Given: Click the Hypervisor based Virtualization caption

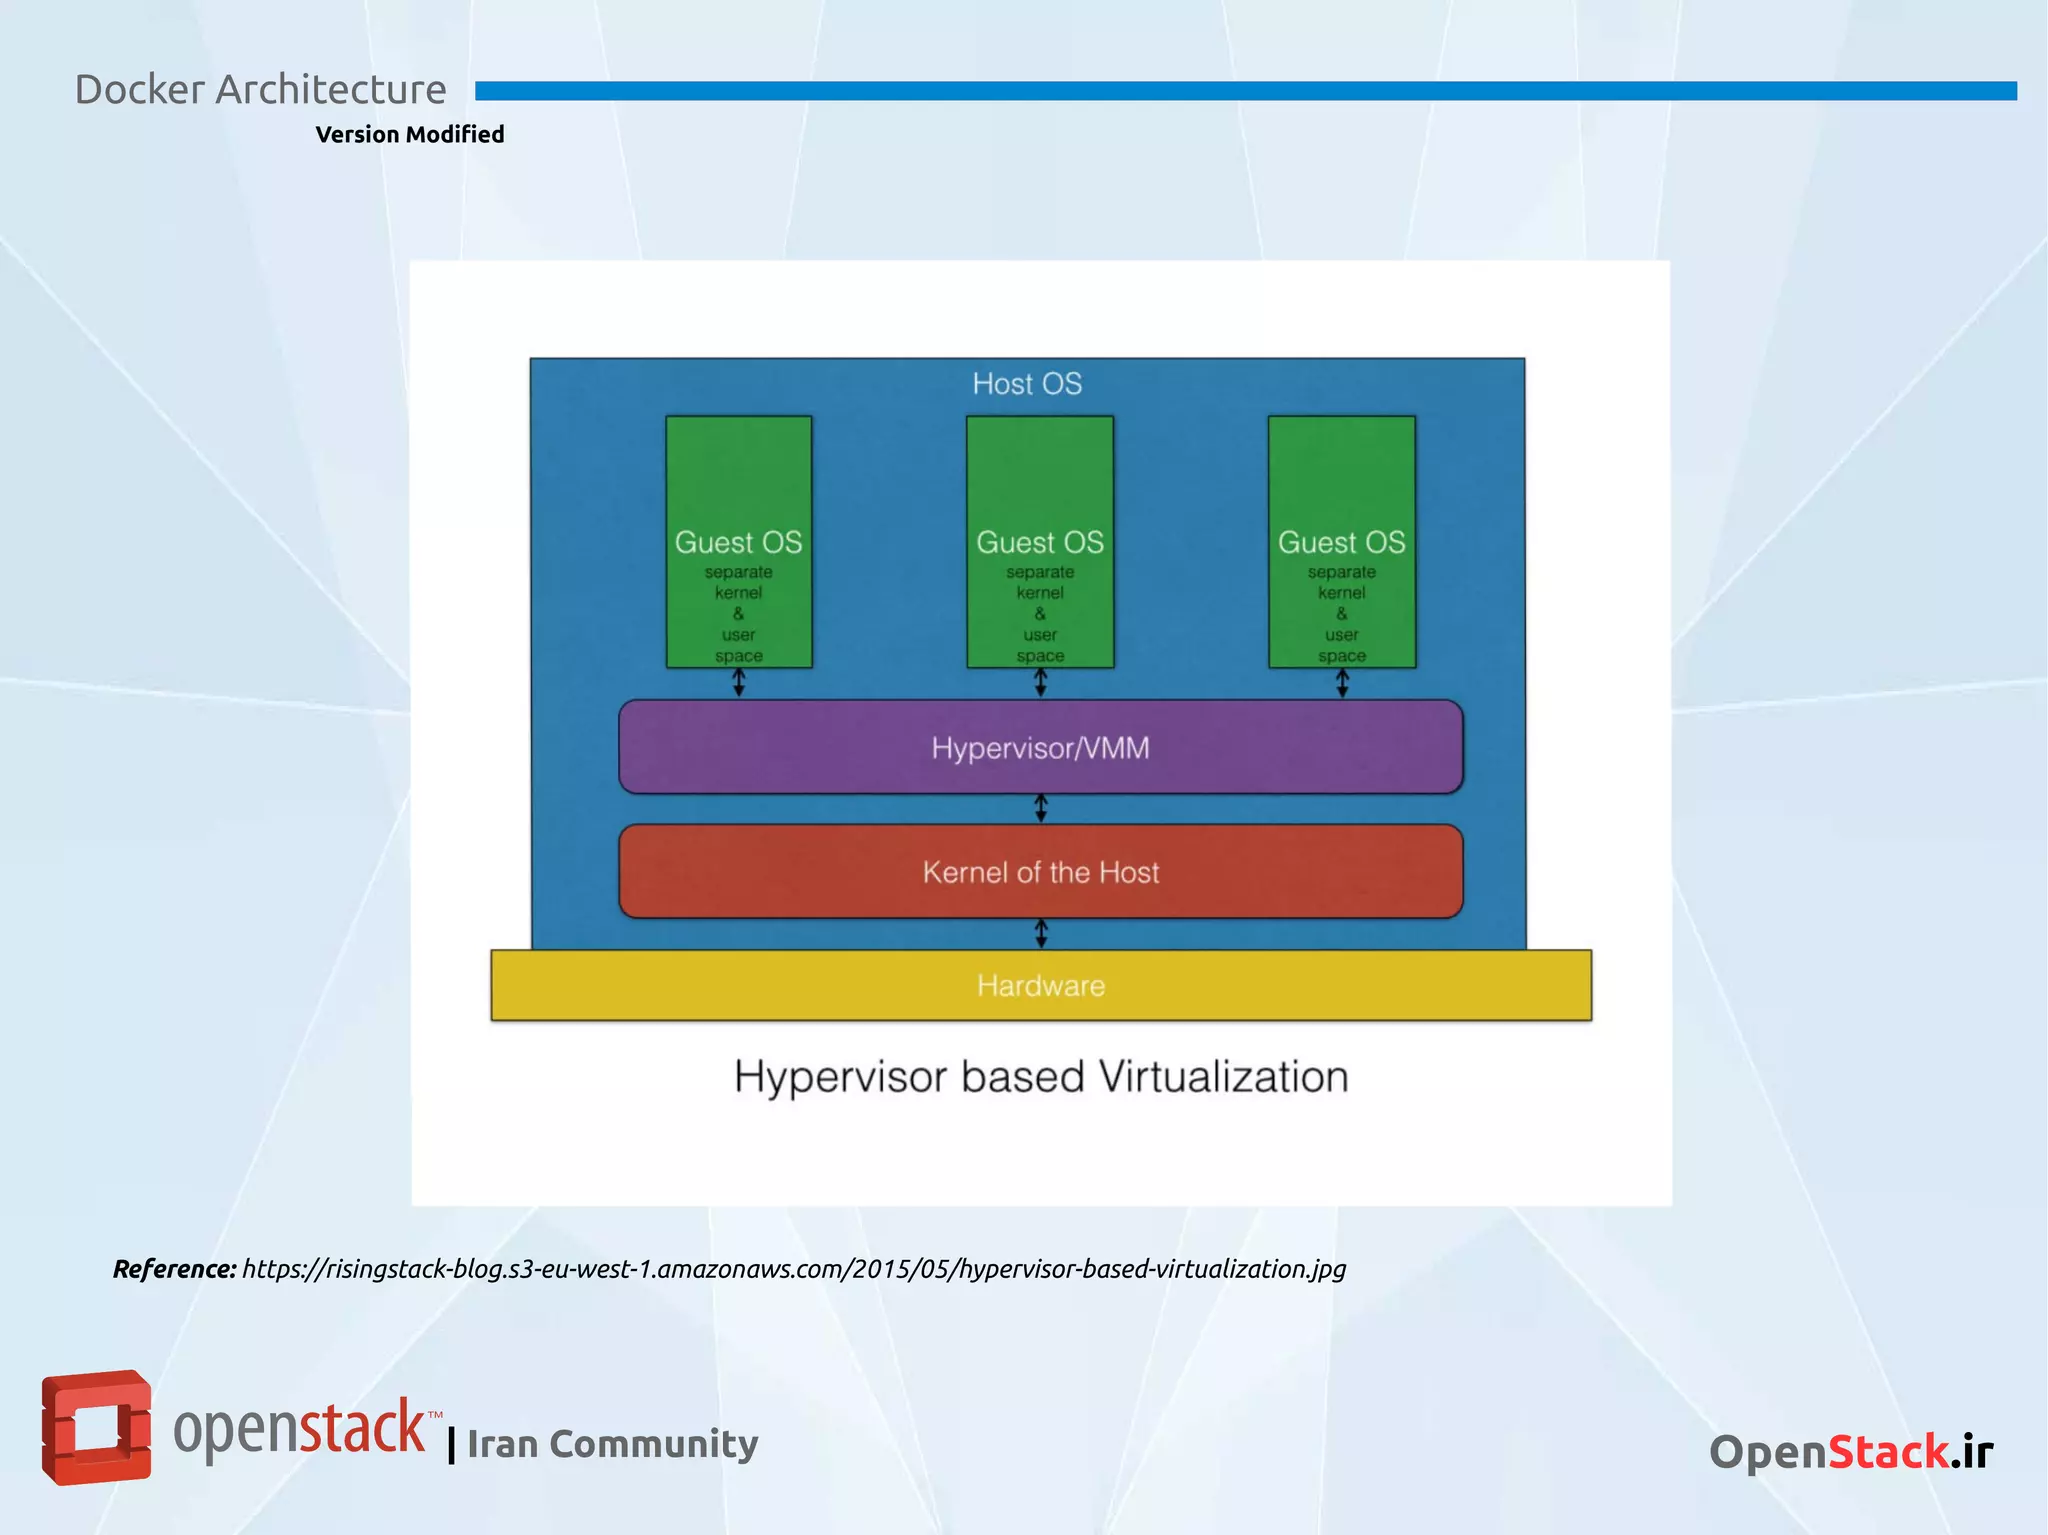Looking at the screenshot, I should 1040,1077.
